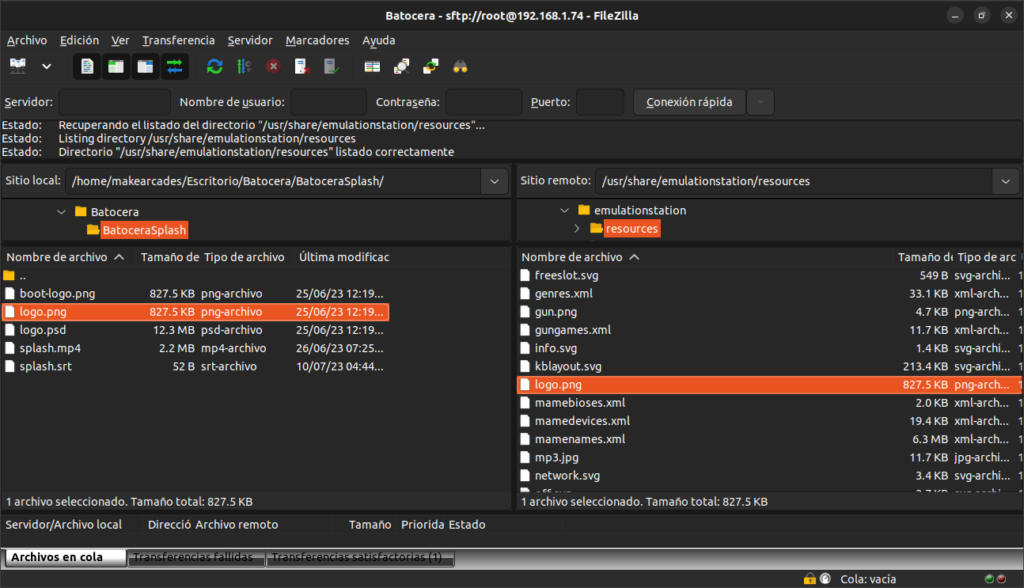
Task: Switch to the Archivos en cola tab
Action: pyautogui.click(x=65, y=557)
